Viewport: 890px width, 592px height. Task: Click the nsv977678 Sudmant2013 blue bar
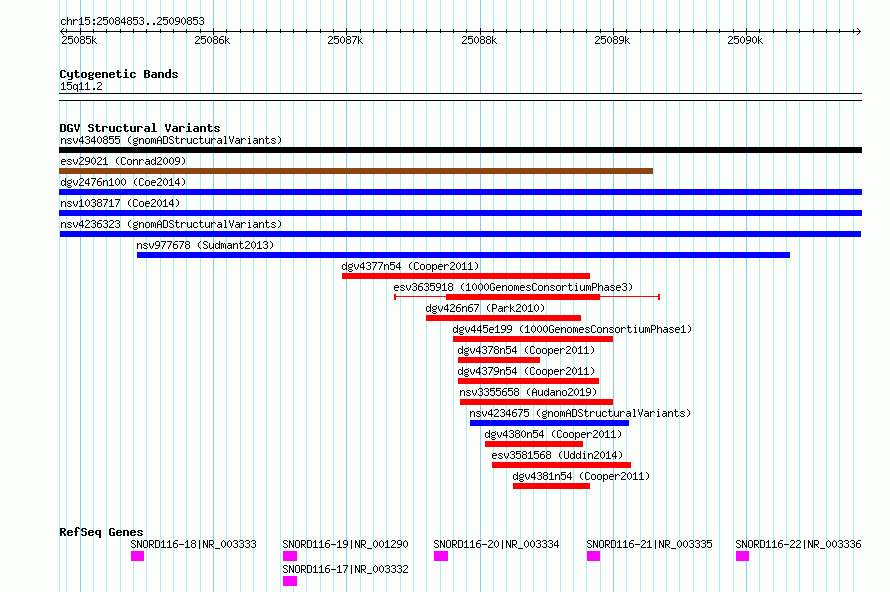(x=463, y=255)
